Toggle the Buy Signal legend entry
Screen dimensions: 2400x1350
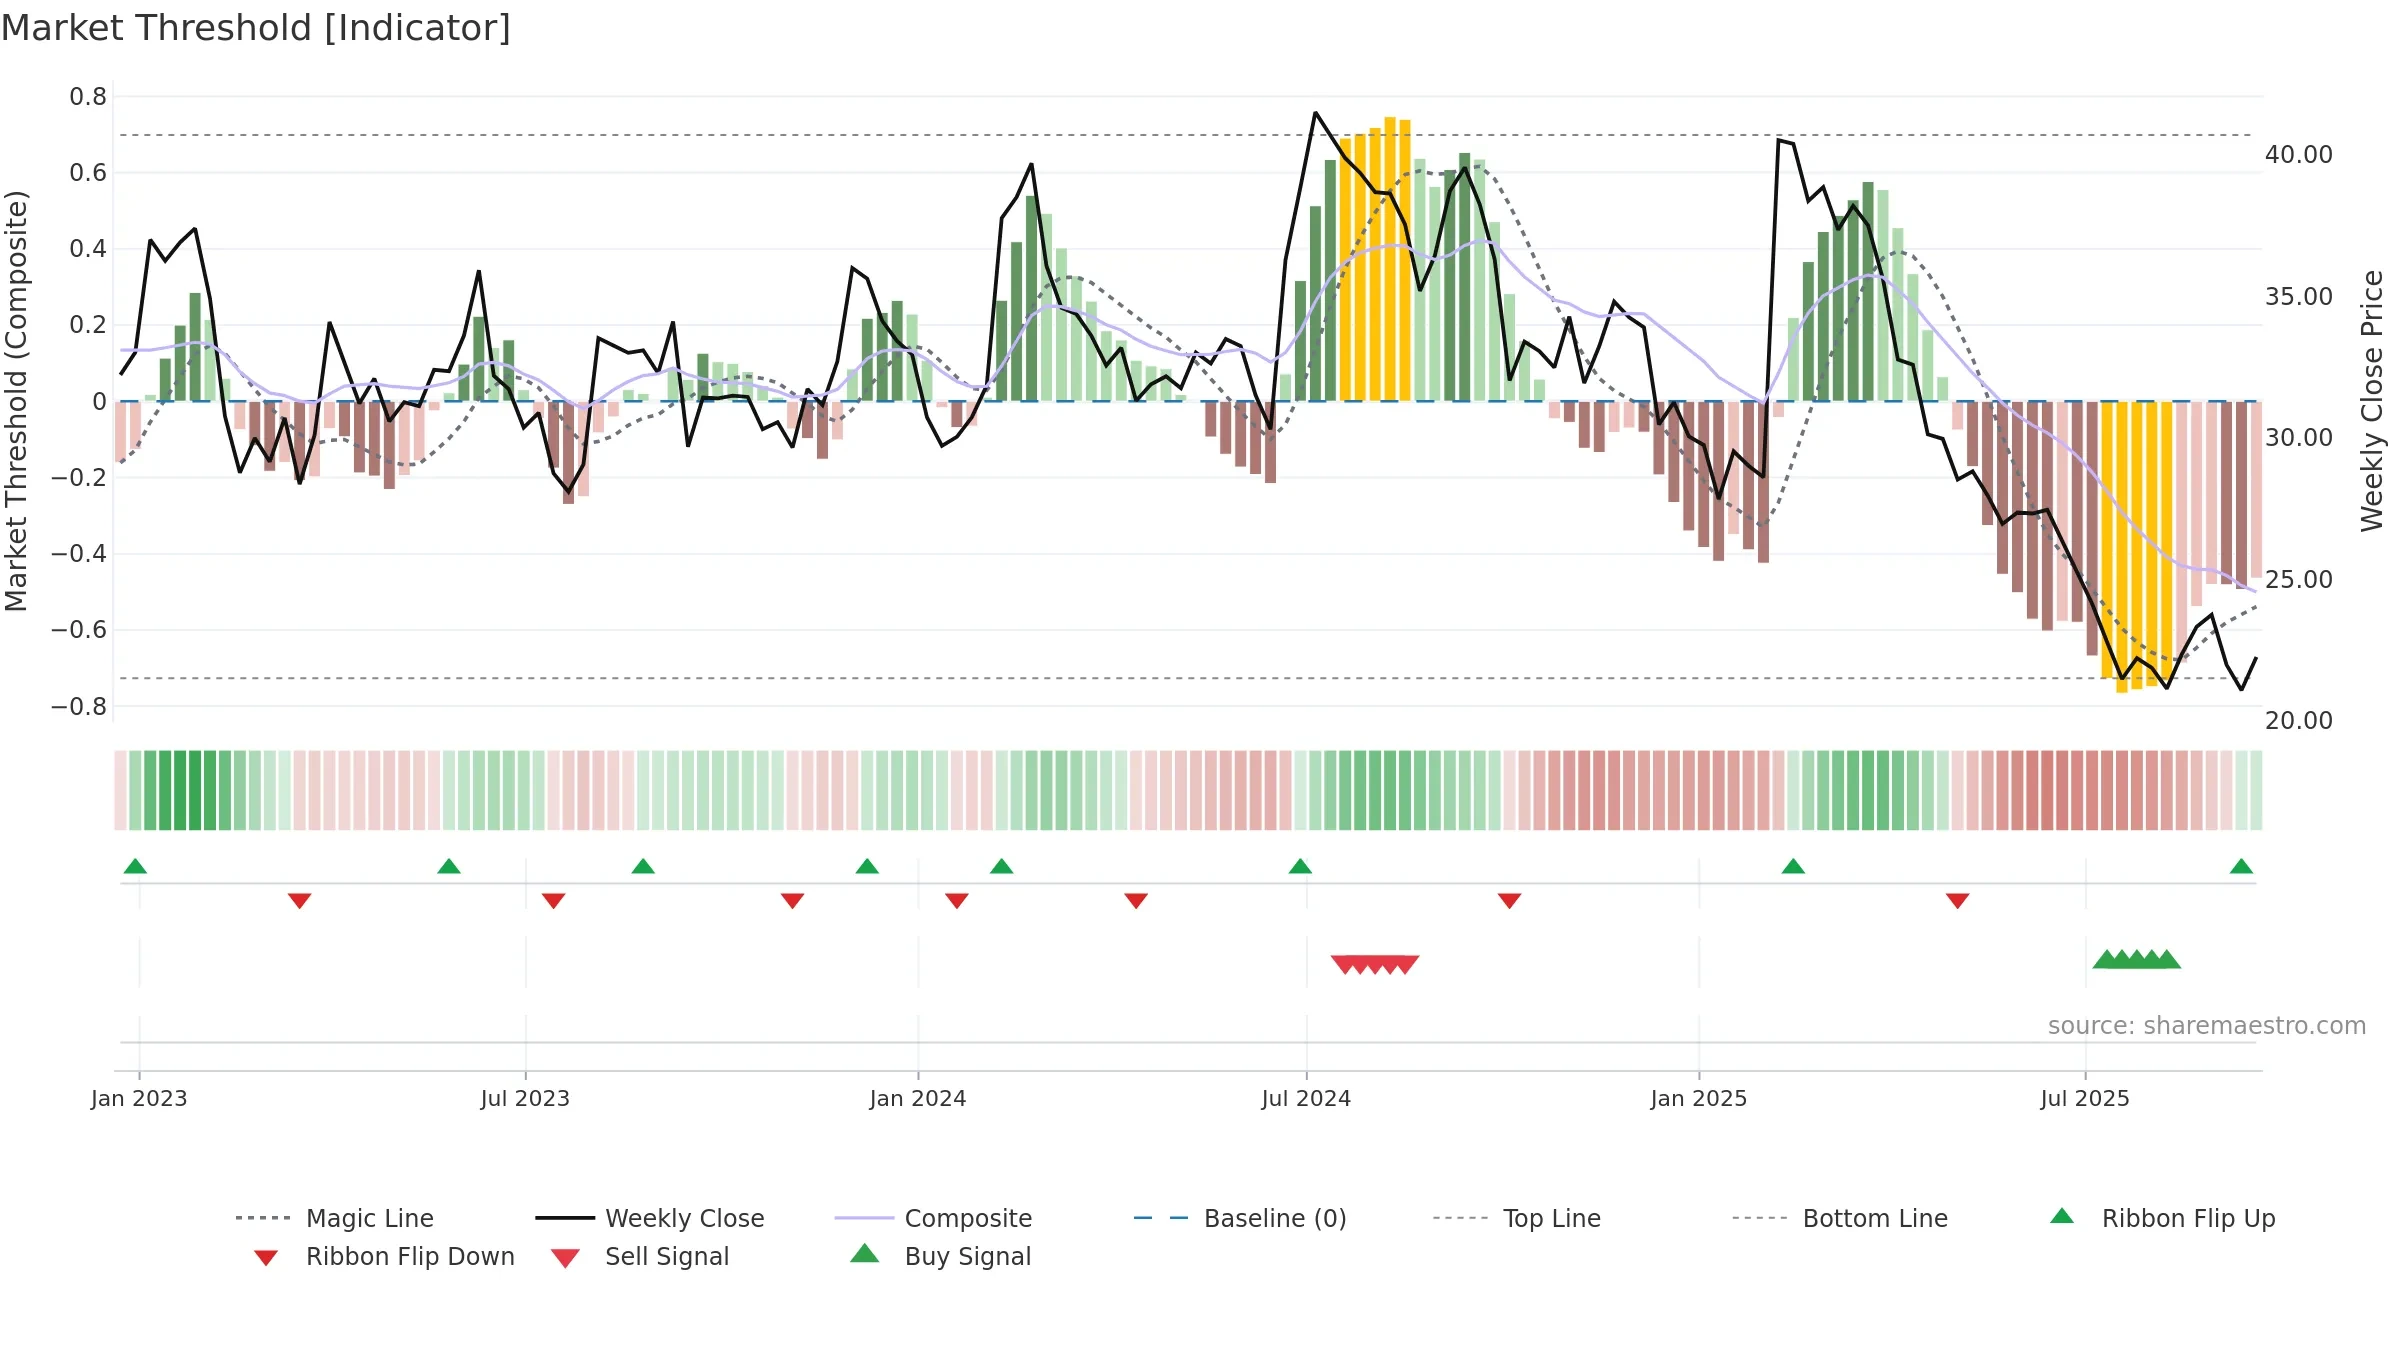click(x=940, y=1256)
